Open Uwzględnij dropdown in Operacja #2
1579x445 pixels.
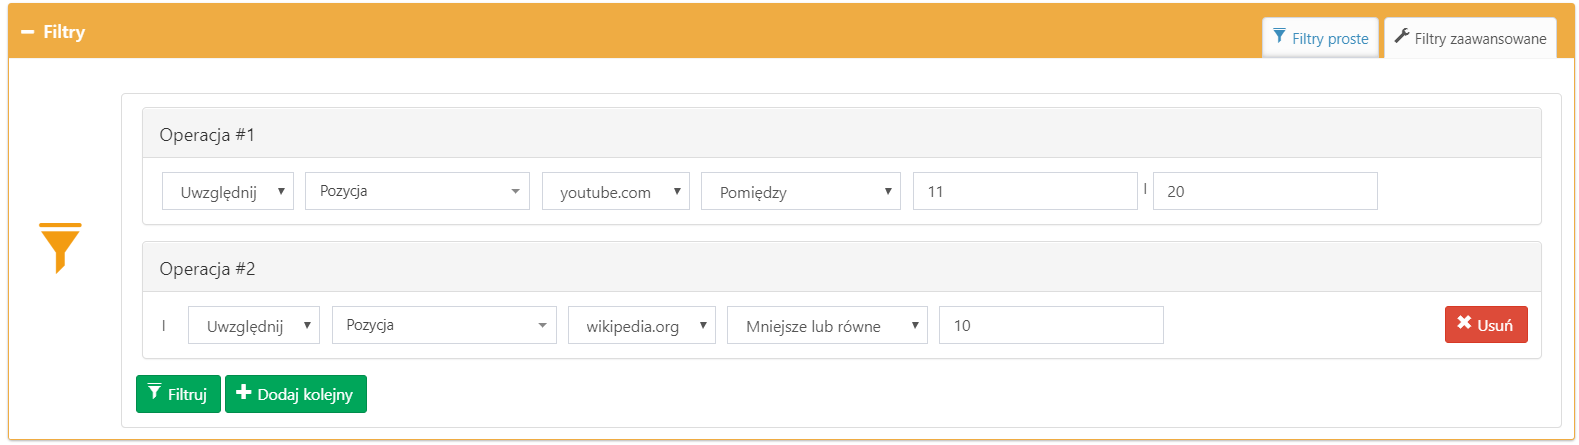click(254, 325)
